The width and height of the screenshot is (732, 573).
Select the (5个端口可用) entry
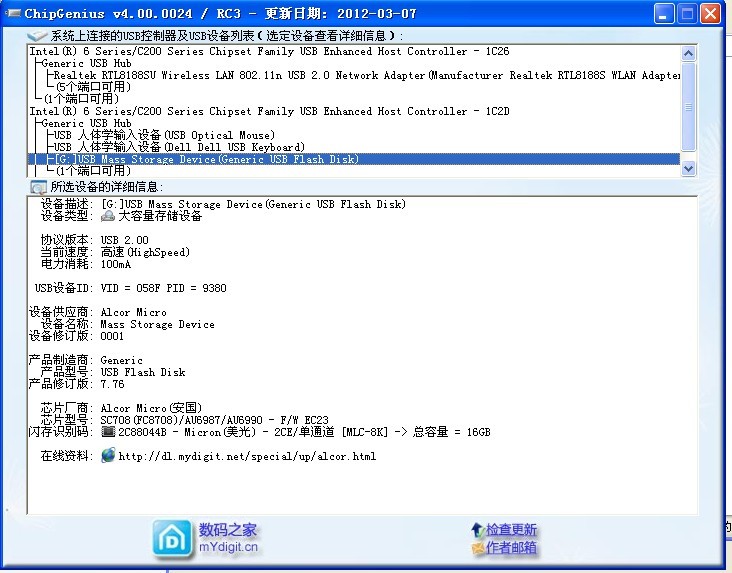point(93,87)
